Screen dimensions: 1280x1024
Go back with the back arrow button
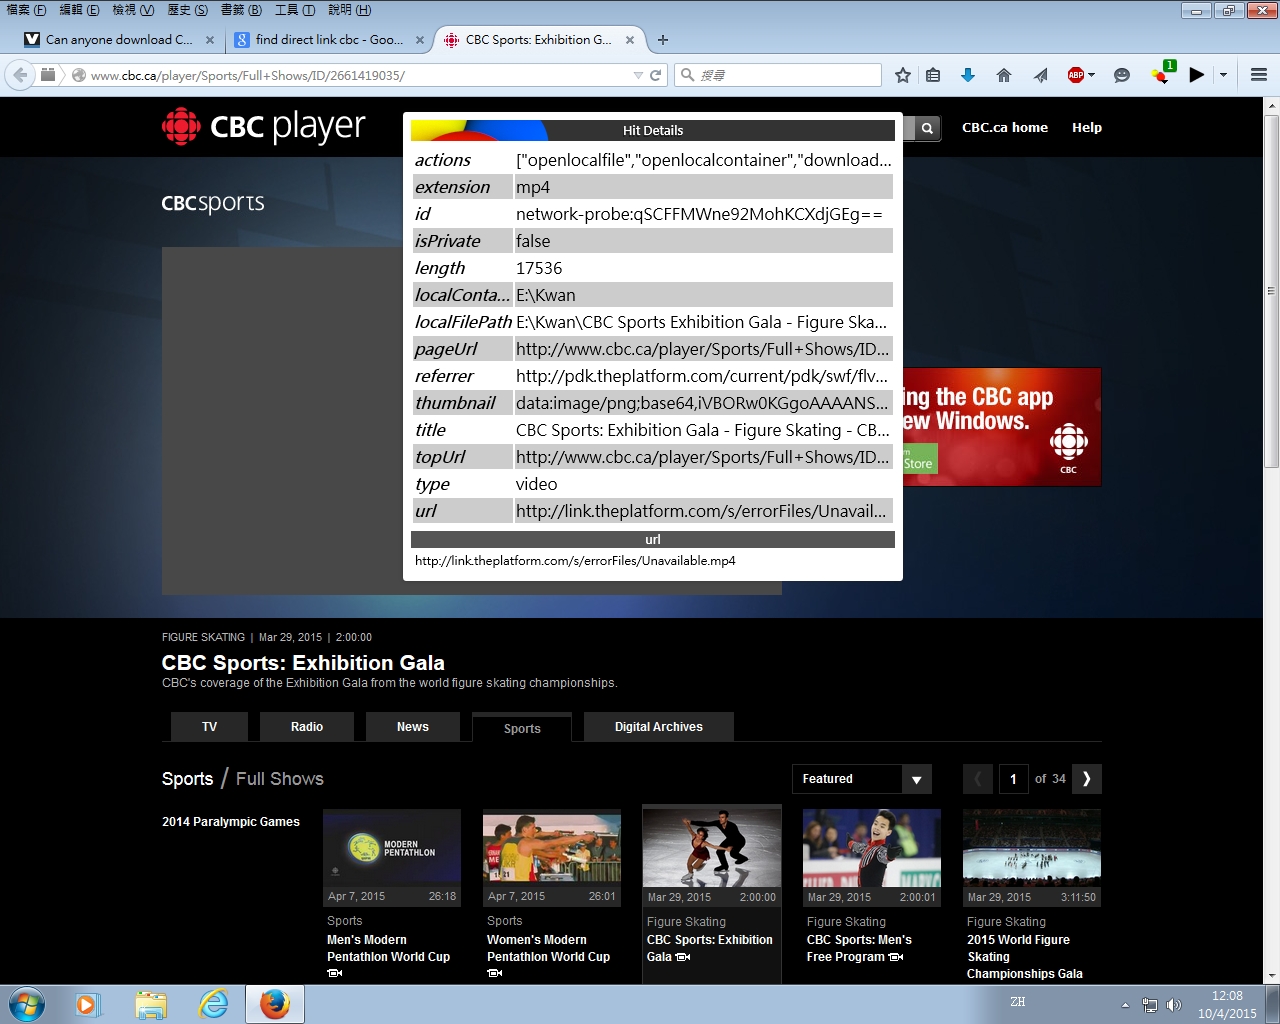coord(20,75)
